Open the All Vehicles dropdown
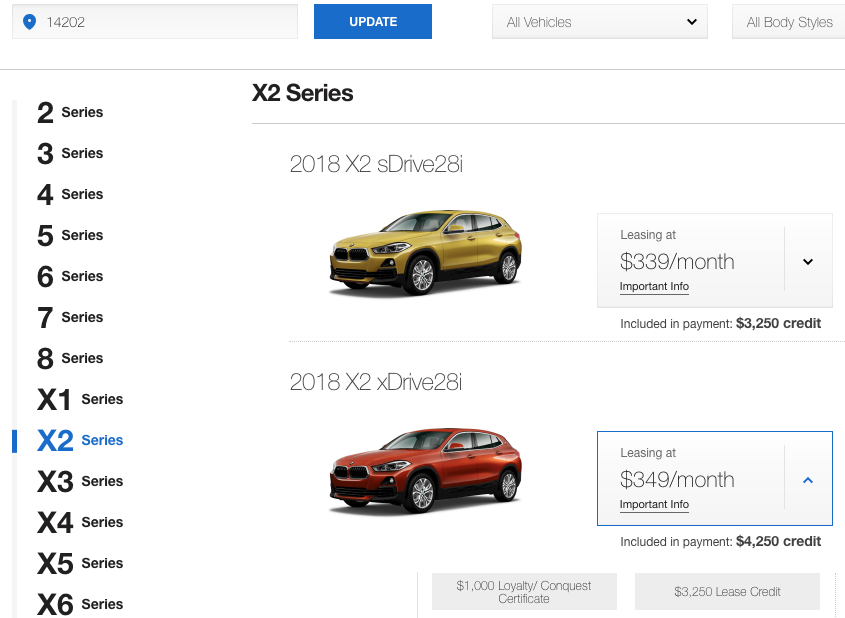Viewport: 845px width, 618px height. click(x=600, y=22)
